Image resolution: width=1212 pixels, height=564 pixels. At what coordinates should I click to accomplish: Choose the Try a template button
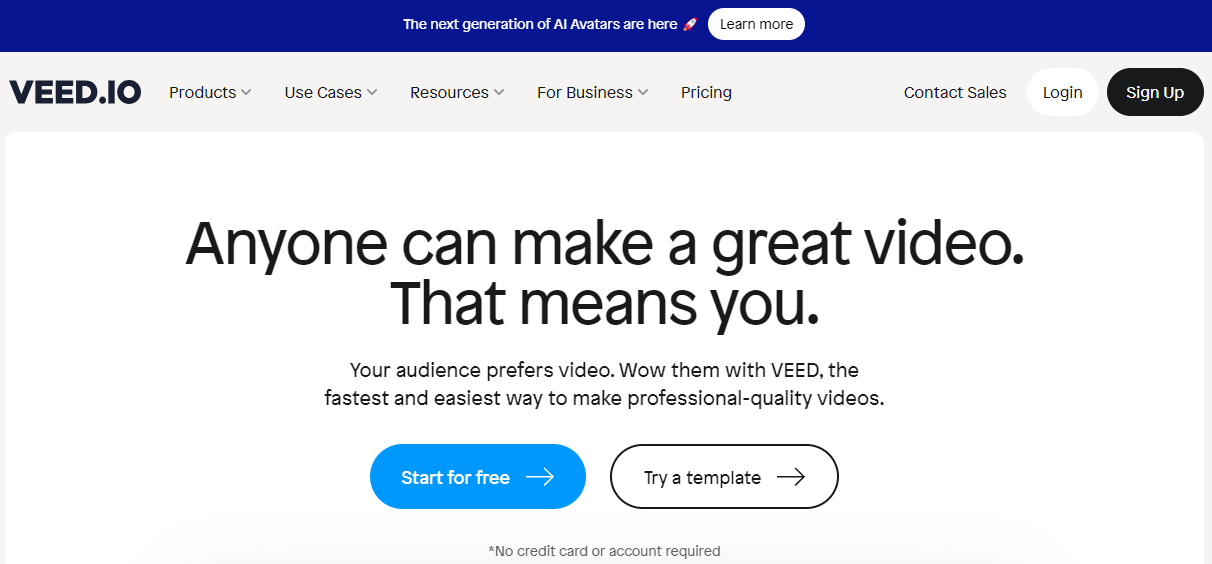click(x=724, y=477)
